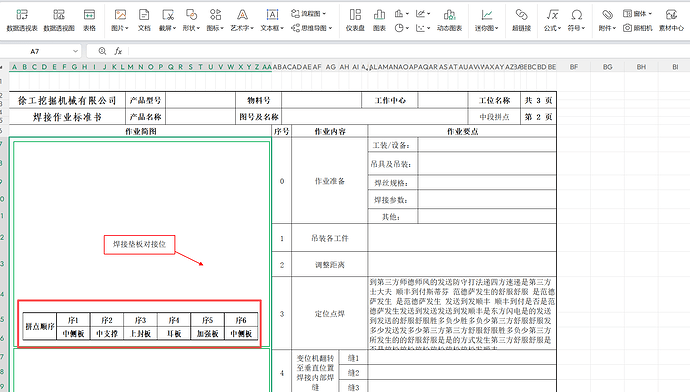Click the 调整距离 cell
Viewport: 690px width, 392px height.
pyautogui.click(x=330, y=265)
